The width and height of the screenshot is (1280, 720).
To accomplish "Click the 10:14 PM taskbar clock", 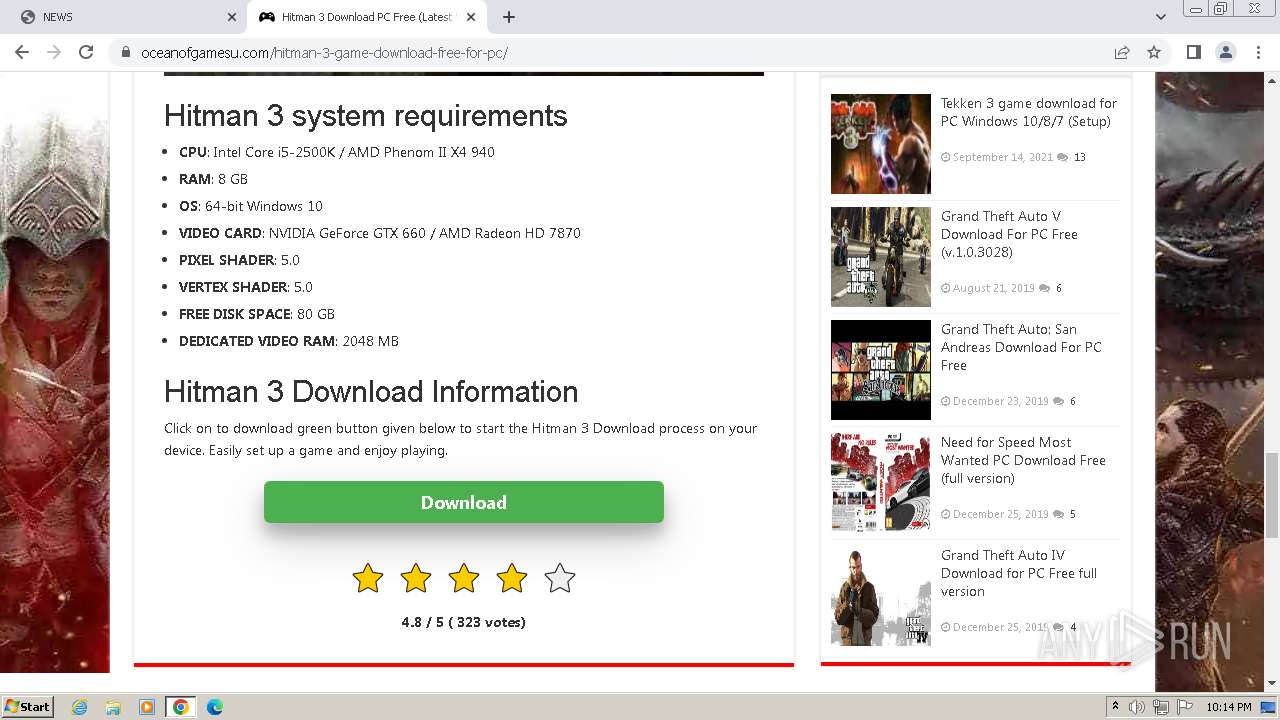I will pyautogui.click(x=1229, y=707).
